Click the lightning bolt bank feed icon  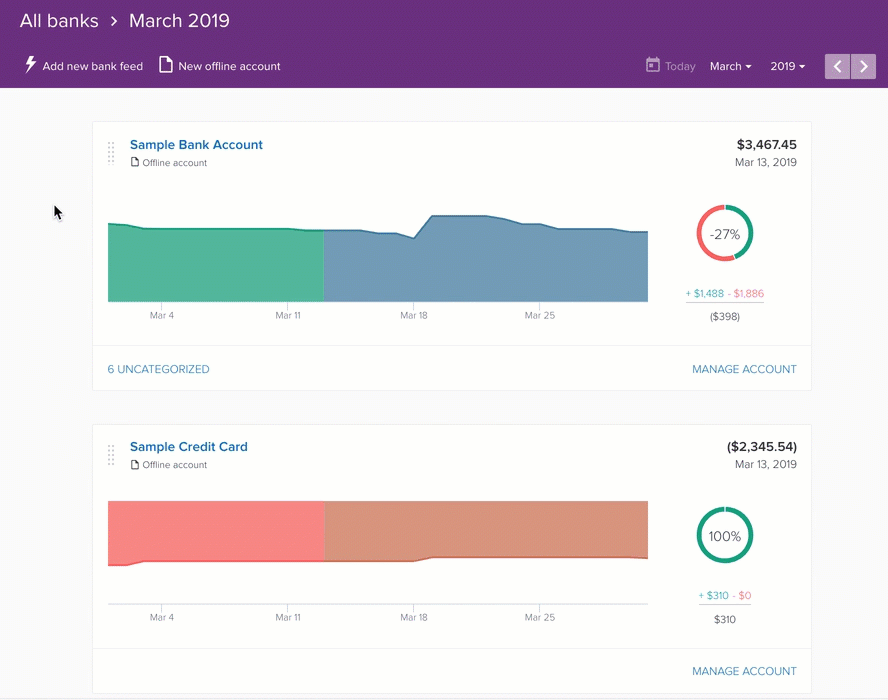click(x=30, y=65)
